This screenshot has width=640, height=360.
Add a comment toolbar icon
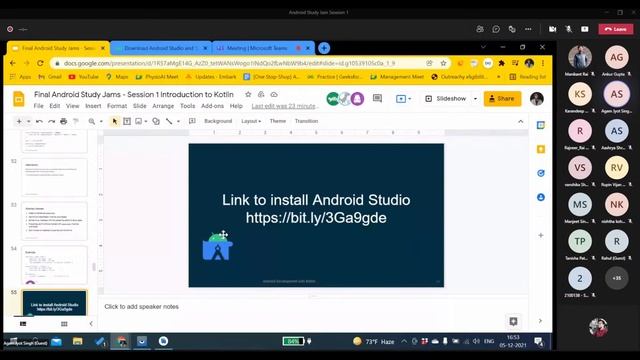point(192,121)
